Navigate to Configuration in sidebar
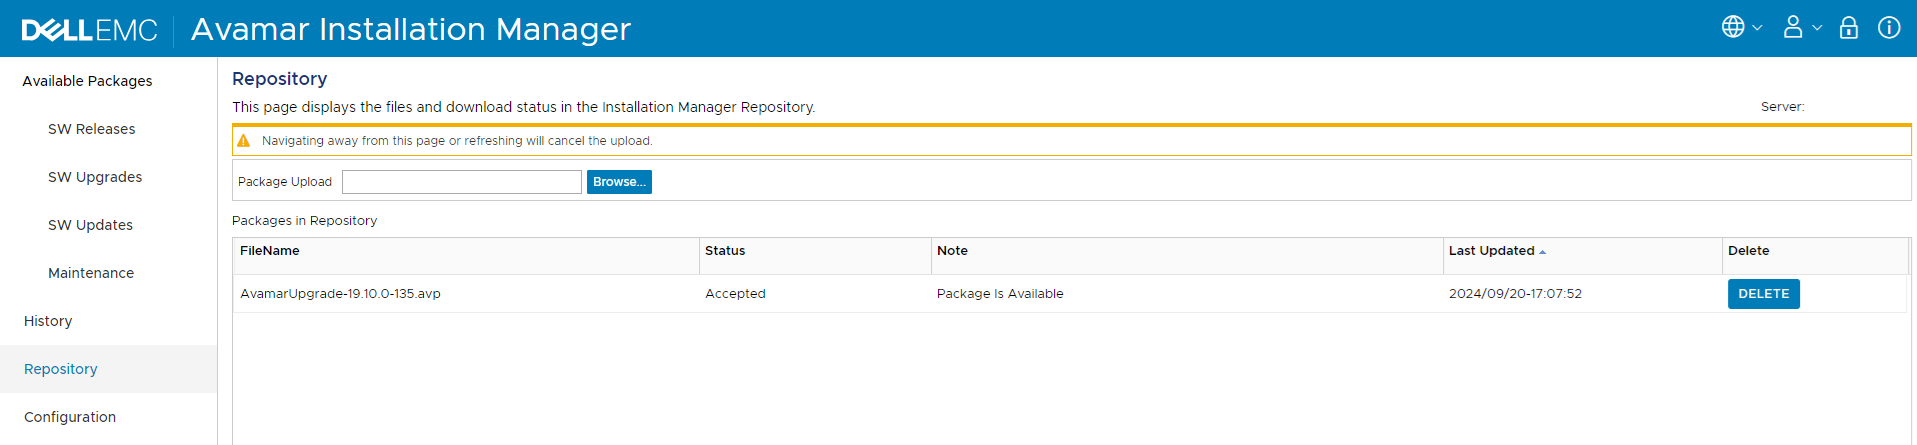 [70, 417]
